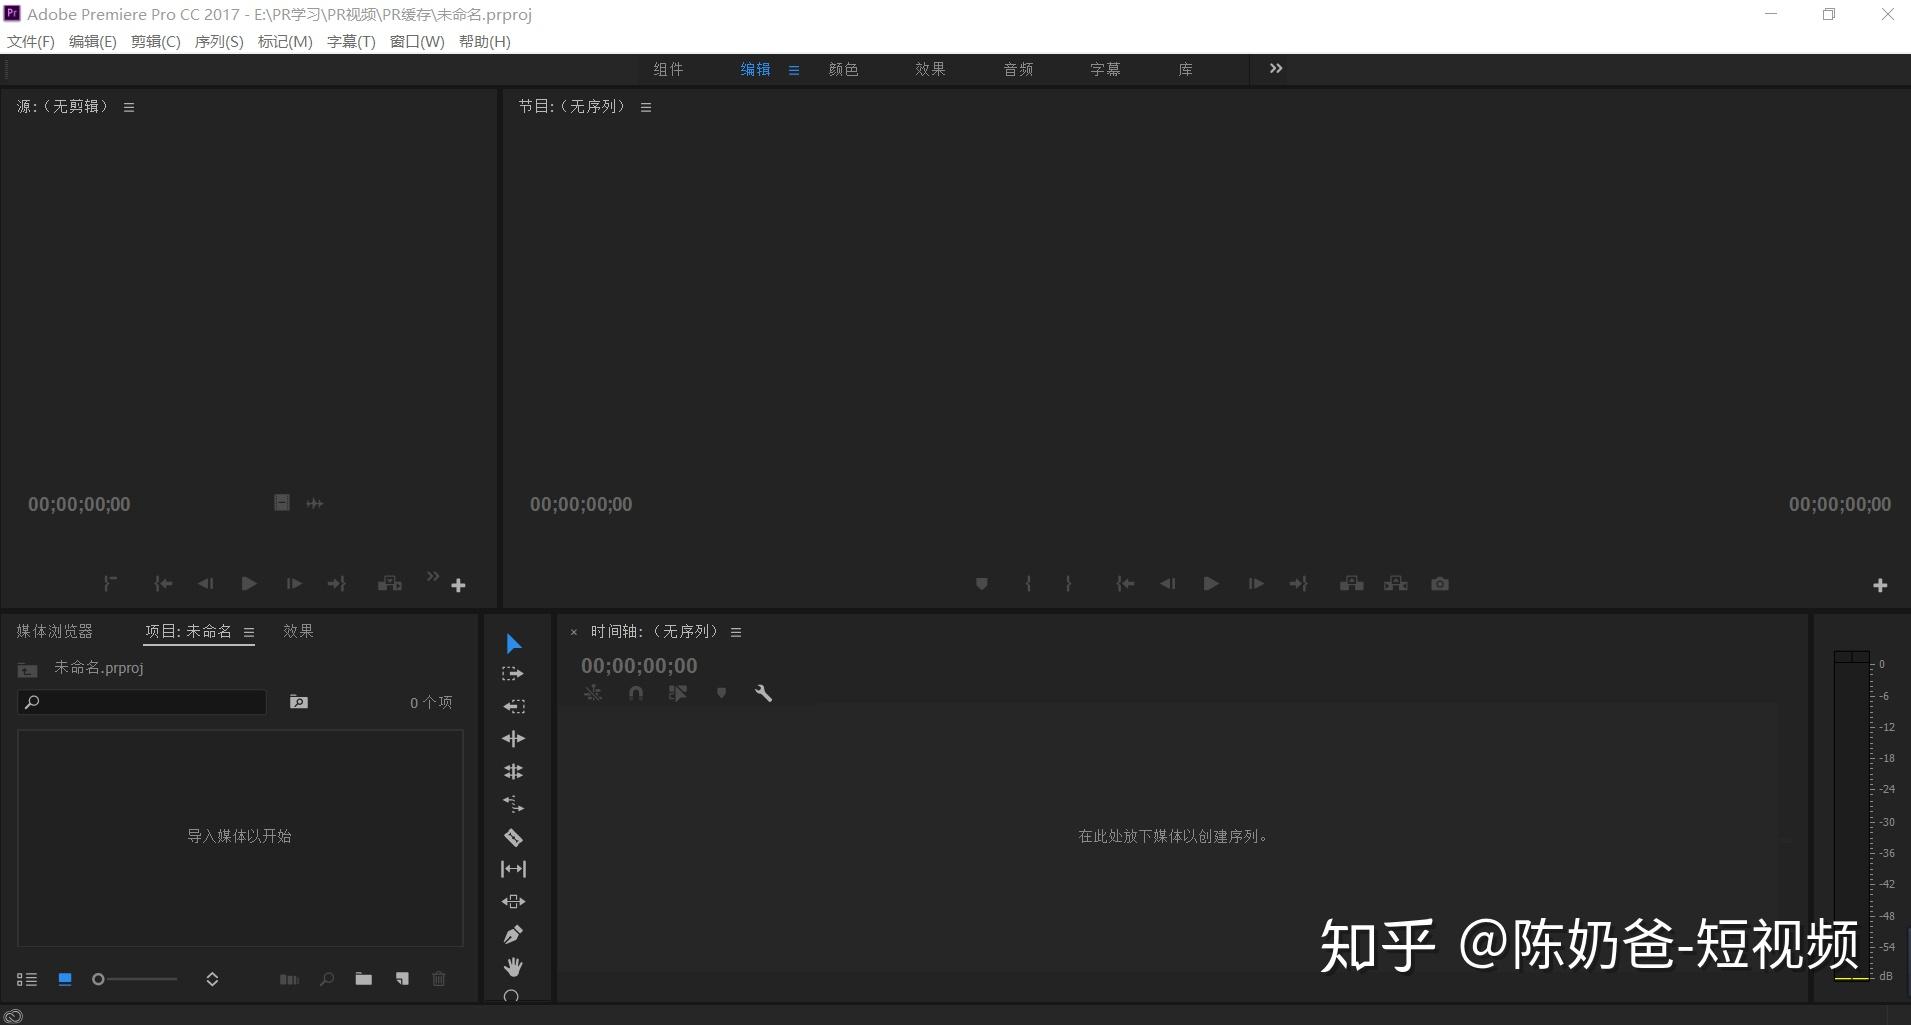
Task: Switch to 组件 workspace
Action: pyautogui.click(x=668, y=69)
